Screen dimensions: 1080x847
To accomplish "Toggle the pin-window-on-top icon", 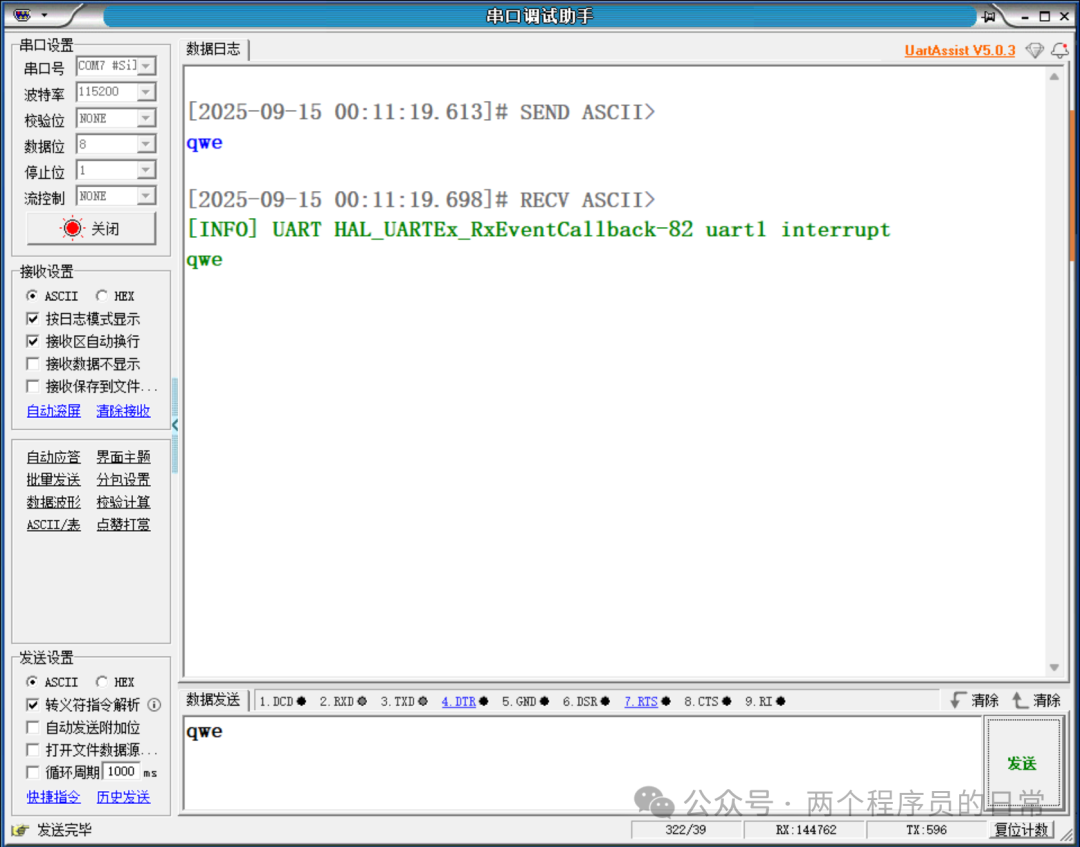I will click(989, 16).
